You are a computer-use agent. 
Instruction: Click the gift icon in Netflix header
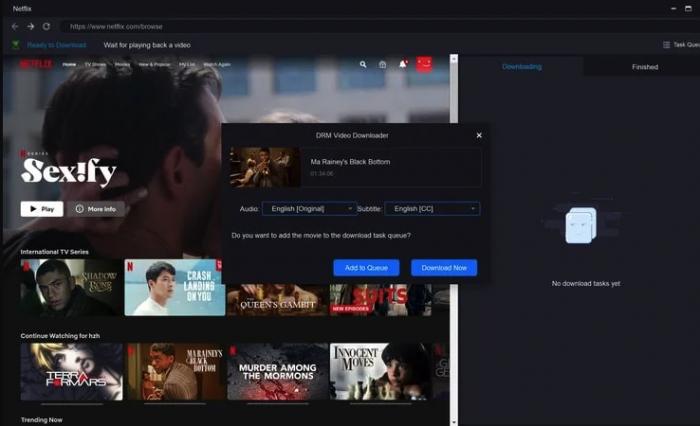point(383,65)
